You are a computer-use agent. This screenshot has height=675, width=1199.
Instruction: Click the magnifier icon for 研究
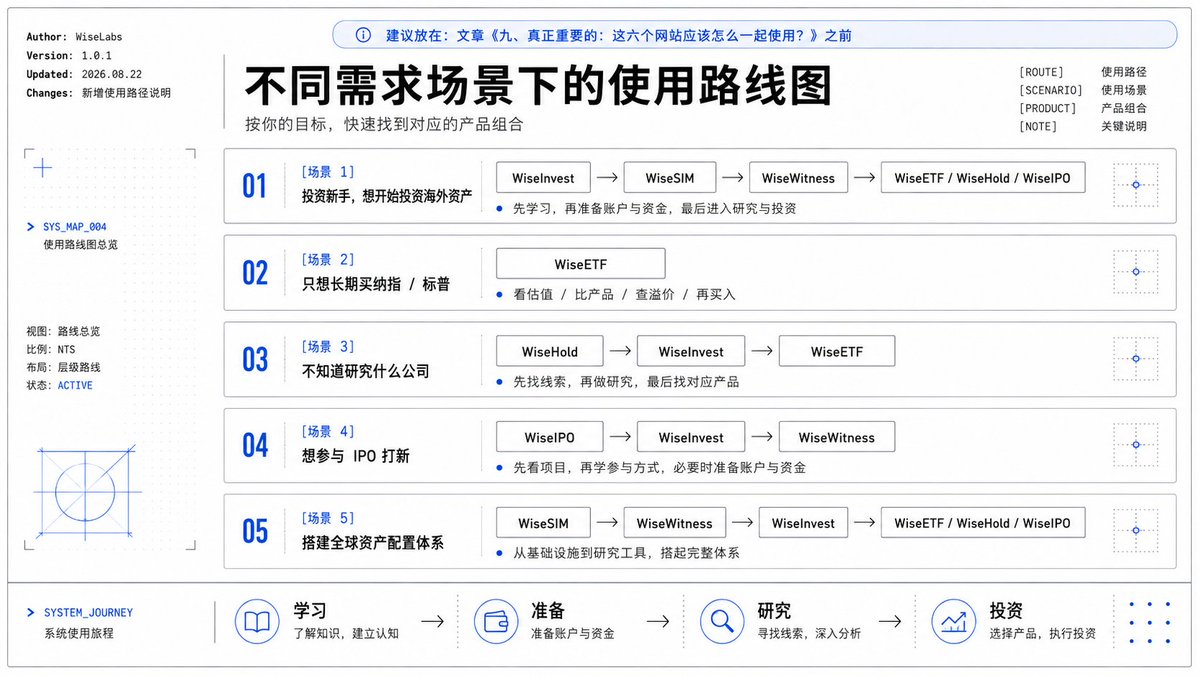click(x=722, y=621)
